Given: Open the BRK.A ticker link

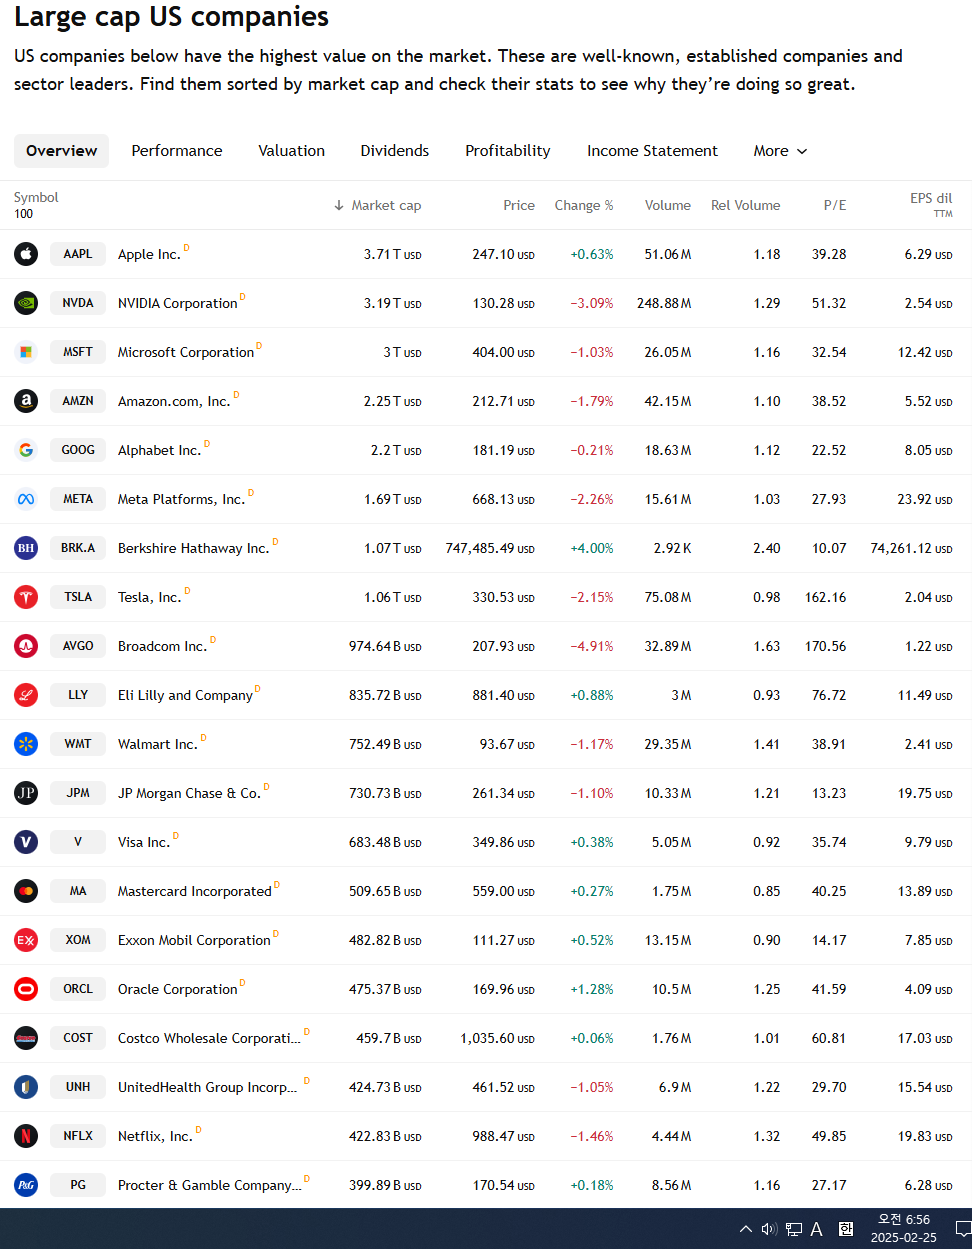Looking at the screenshot, I should [78, 548].
